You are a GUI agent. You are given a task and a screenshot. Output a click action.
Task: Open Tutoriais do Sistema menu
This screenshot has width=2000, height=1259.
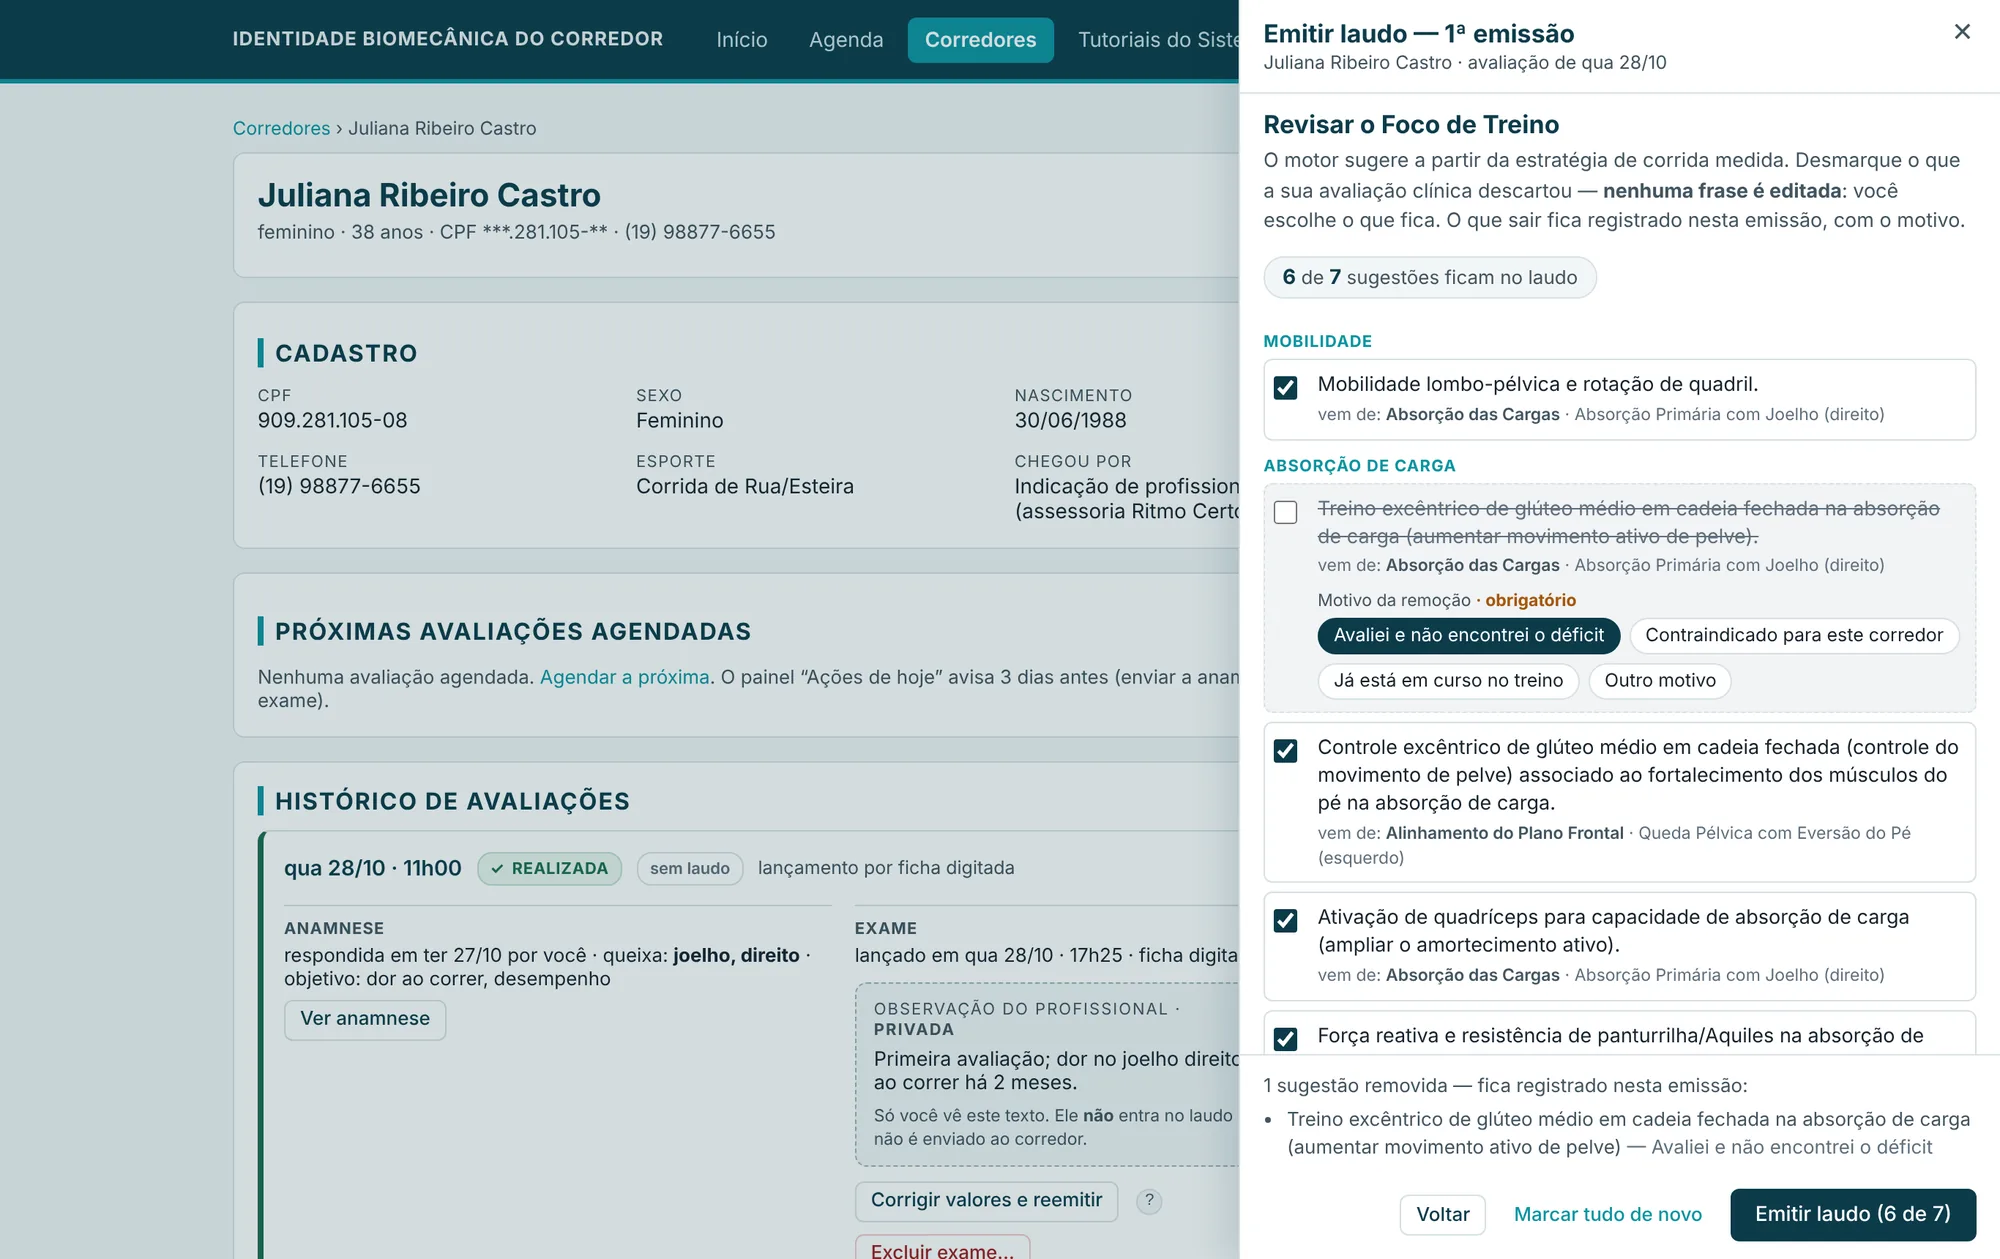(1158, 40)
